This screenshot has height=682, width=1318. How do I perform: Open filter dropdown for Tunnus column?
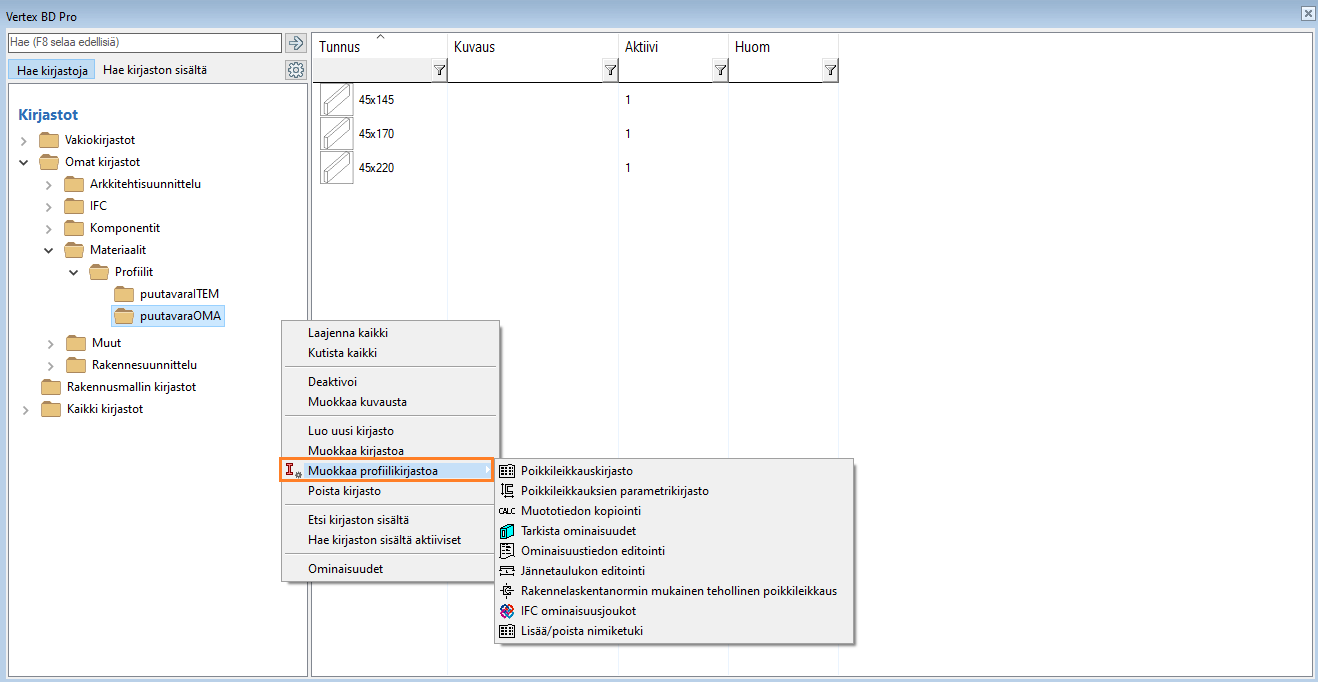pos(439,70)
